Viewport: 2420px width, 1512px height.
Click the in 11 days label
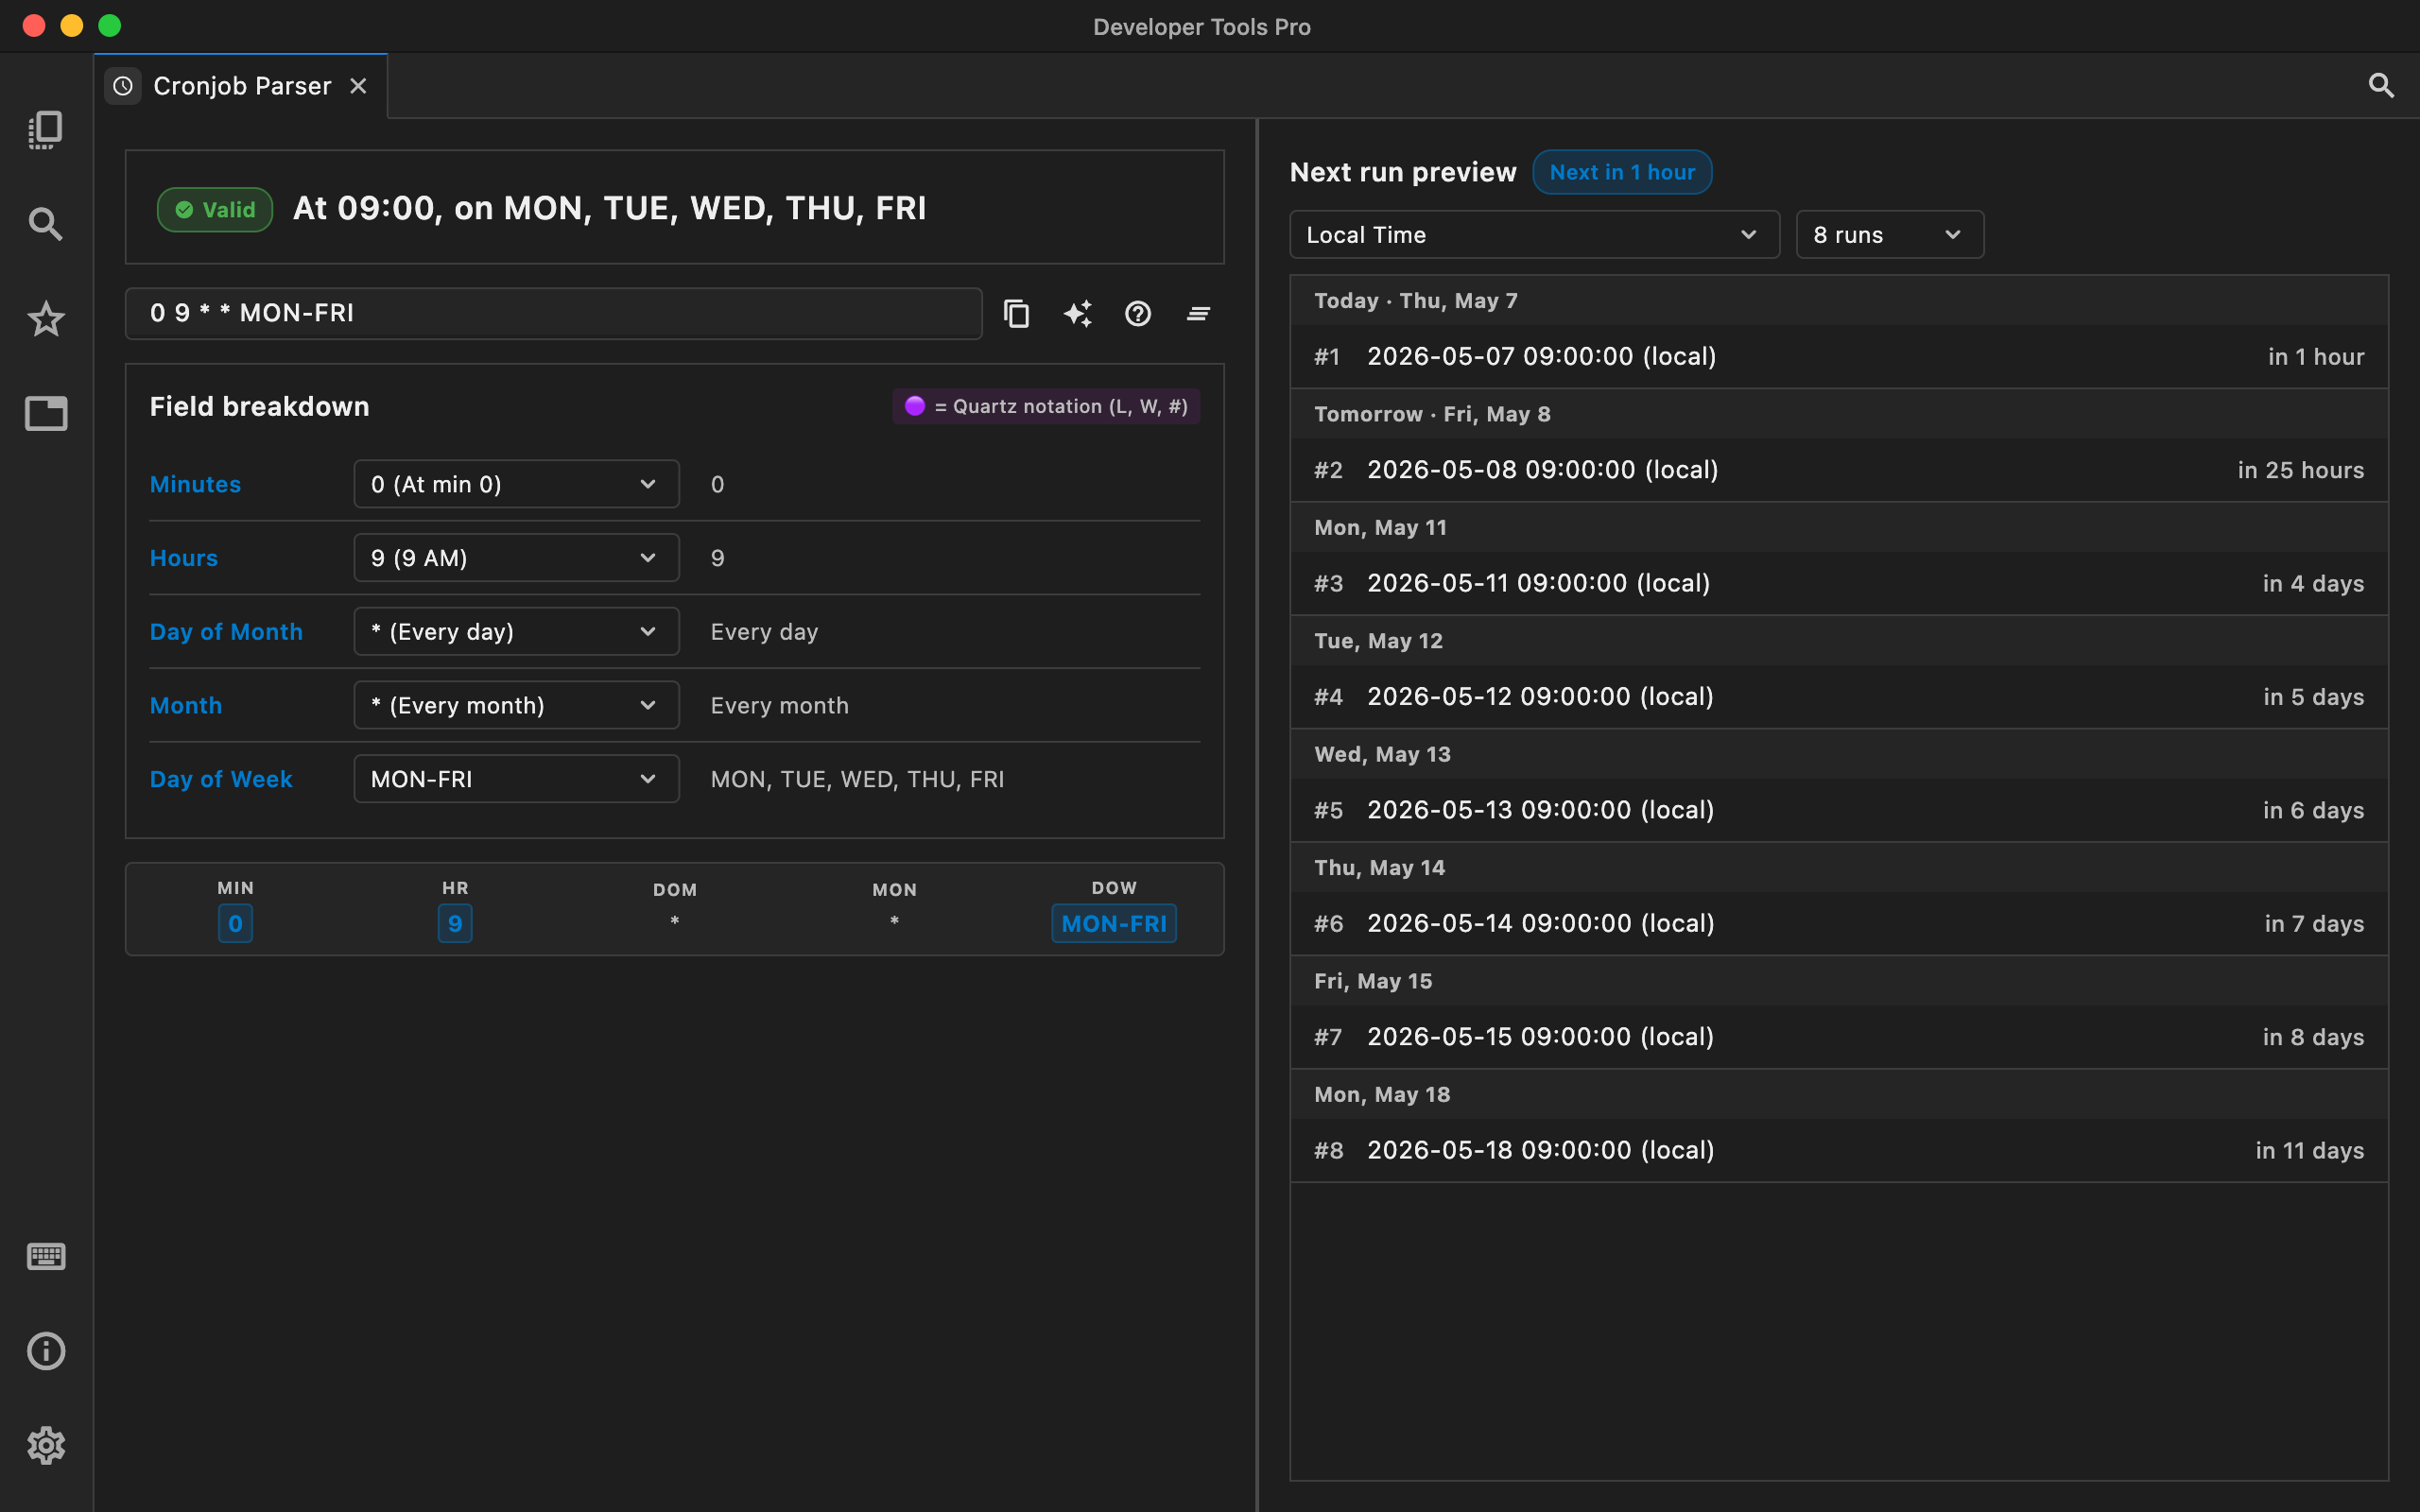coord(2309,1150)
